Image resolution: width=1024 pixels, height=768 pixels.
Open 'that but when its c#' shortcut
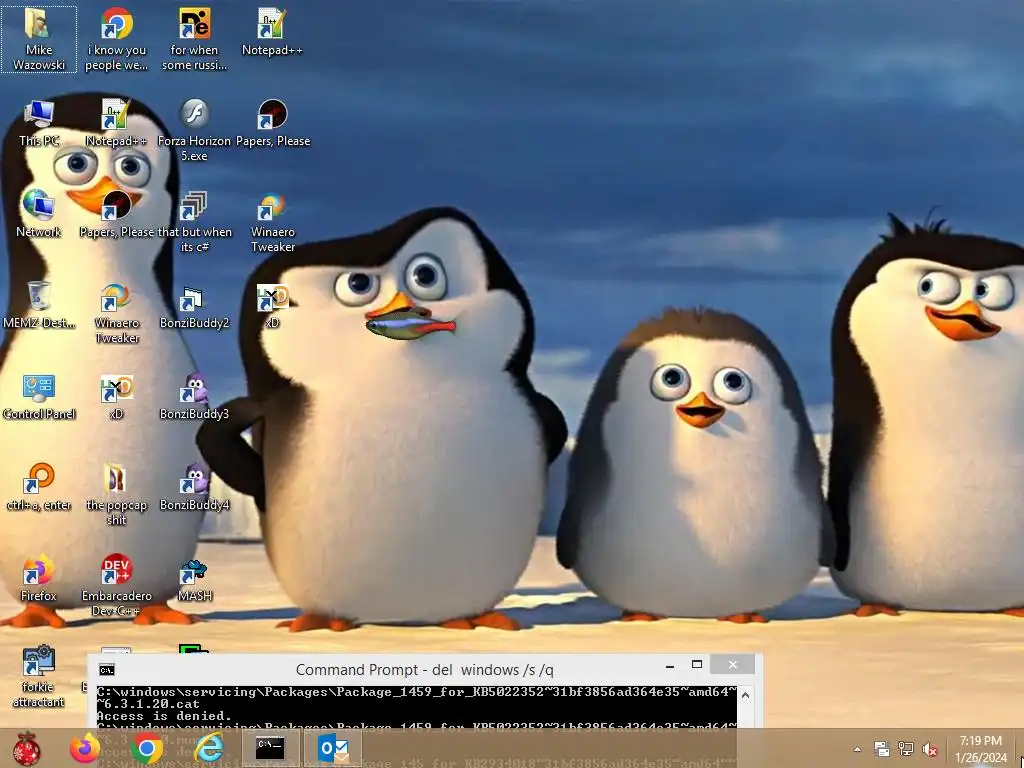click(x=195, y=221)
